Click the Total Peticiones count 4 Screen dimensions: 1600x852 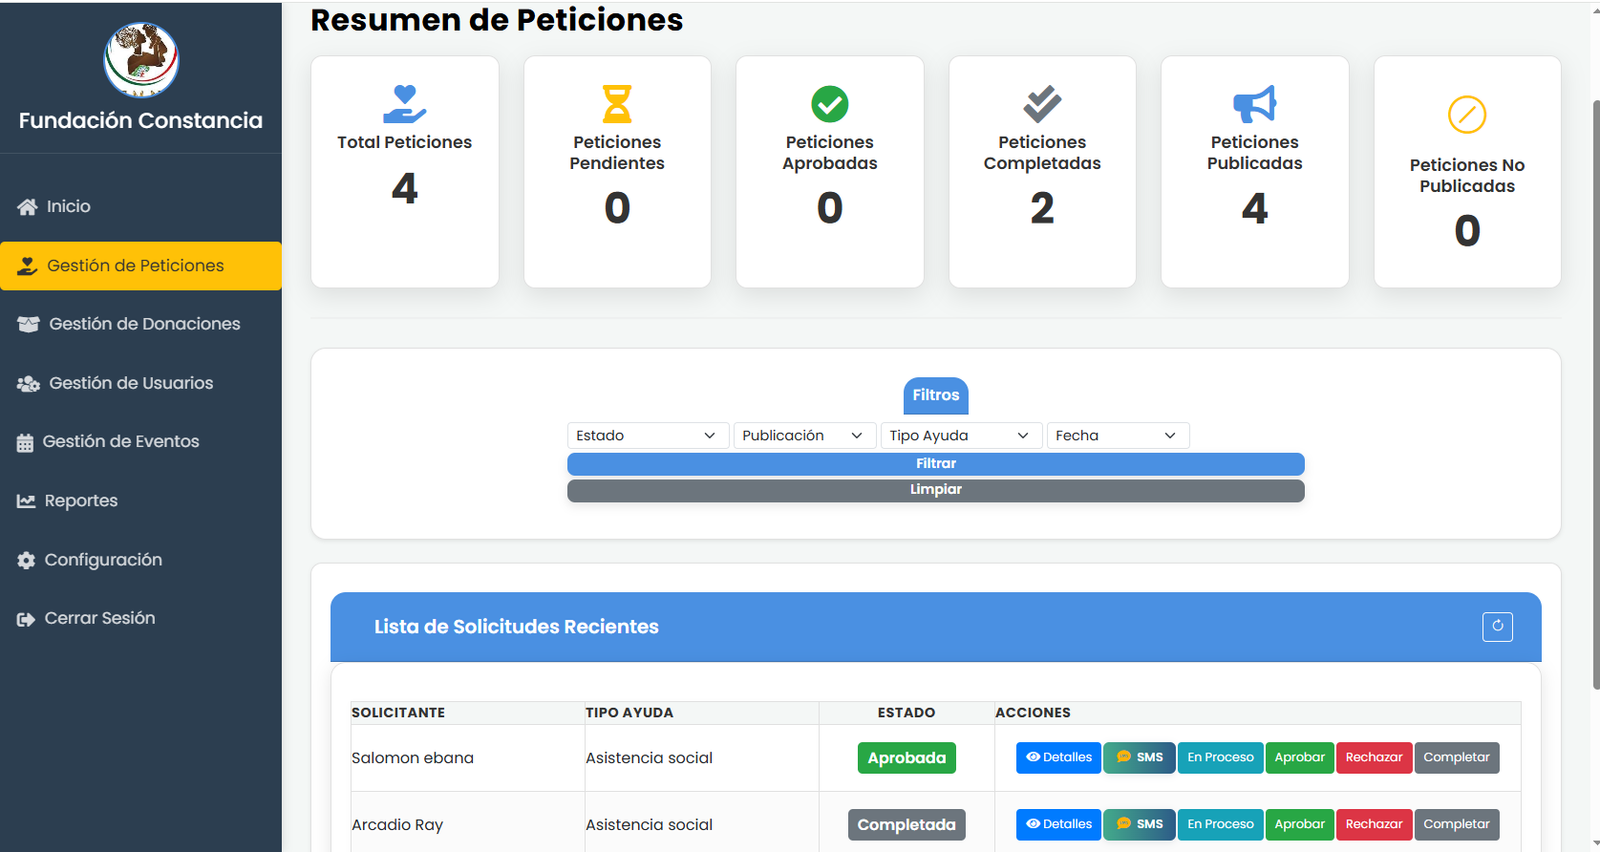point(404,189)
